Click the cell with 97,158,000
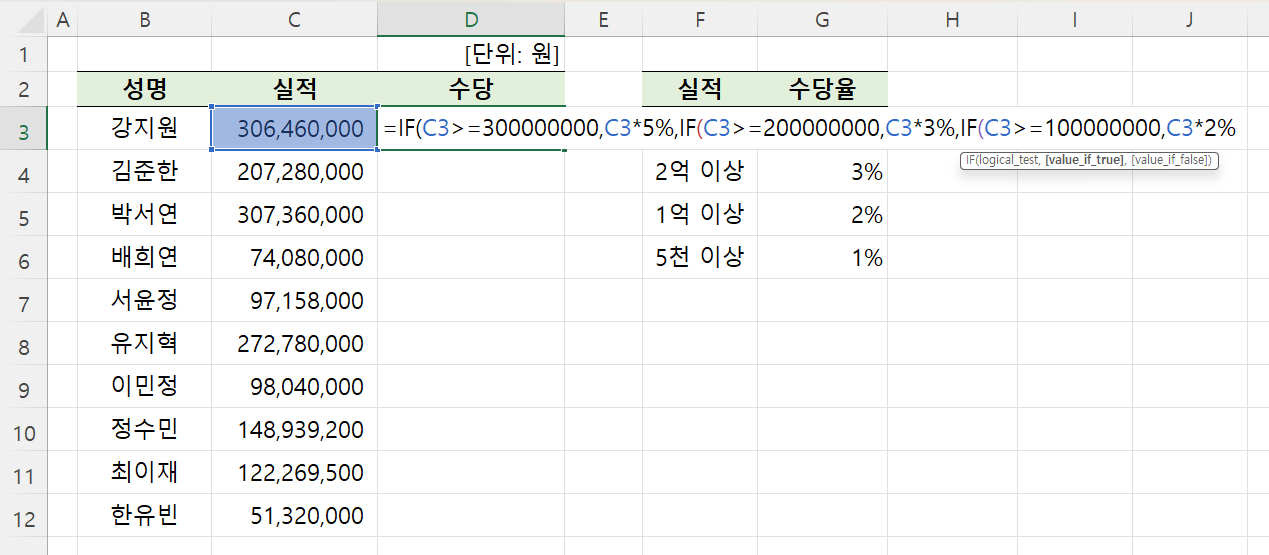 (294, 301)
